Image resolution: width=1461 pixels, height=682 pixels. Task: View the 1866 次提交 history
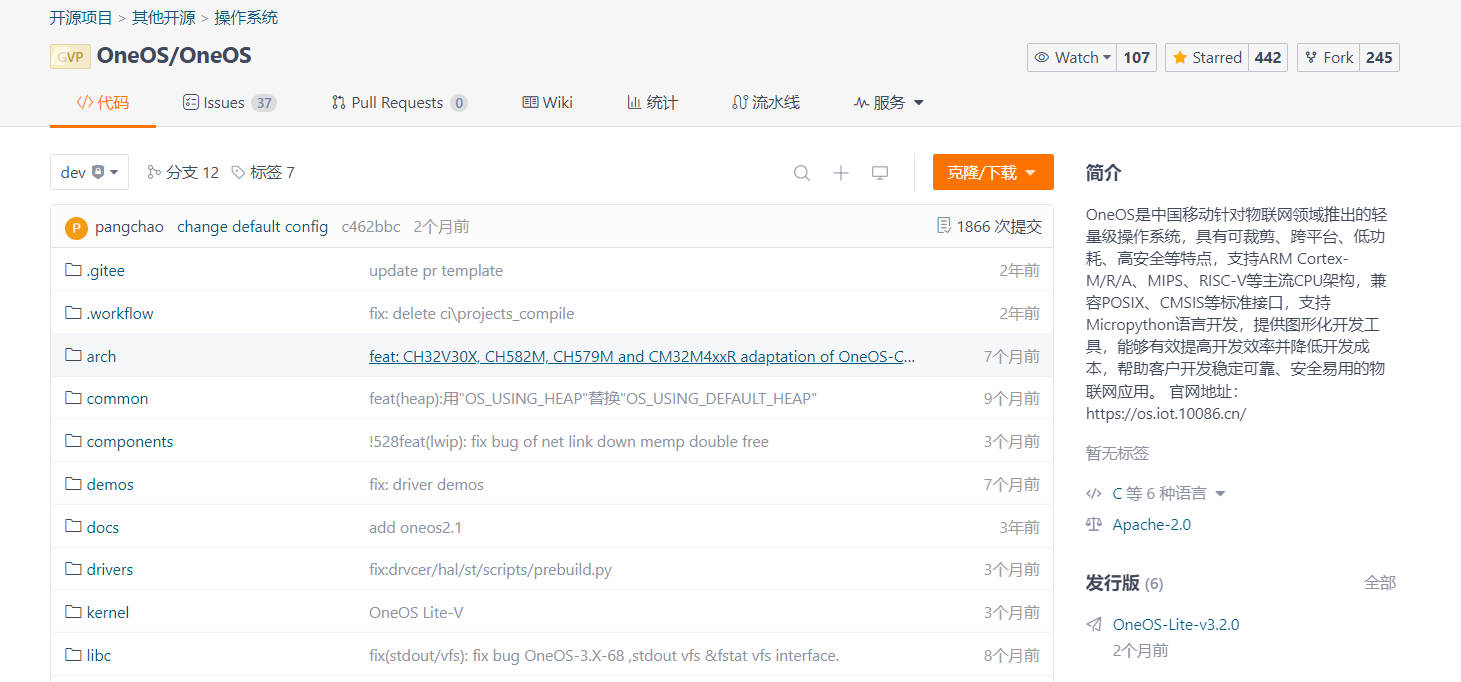pos(989,226)
